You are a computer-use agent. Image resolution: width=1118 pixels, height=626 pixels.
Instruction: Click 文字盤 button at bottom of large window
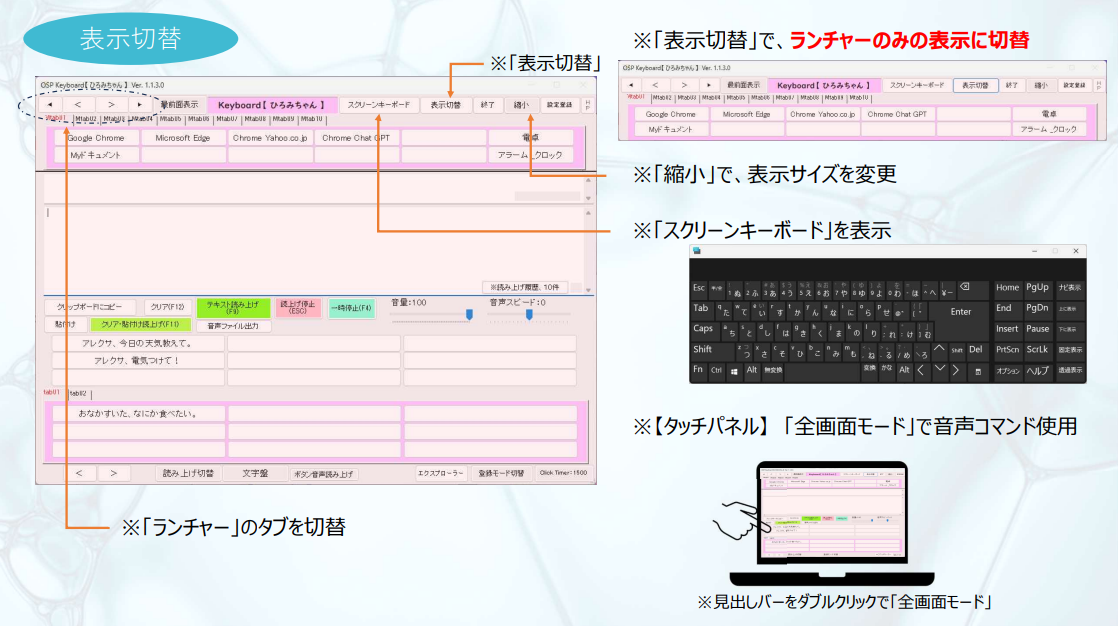click(x=255, y=473)
